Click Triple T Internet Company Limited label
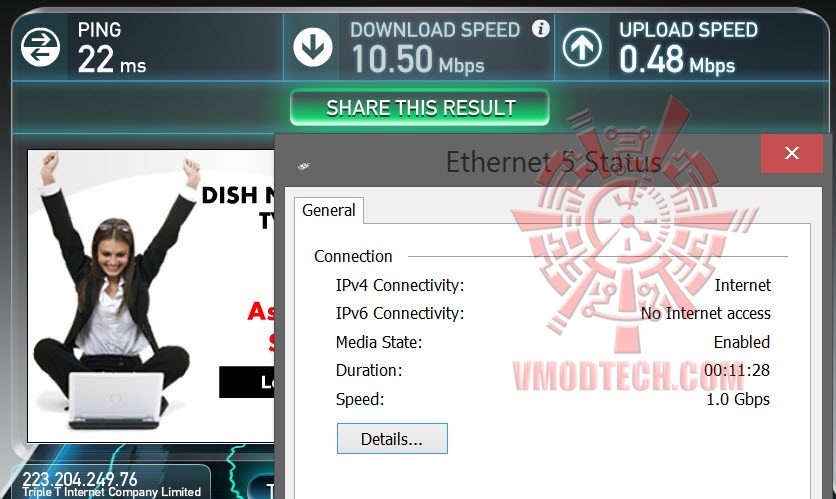The height and width of the screenshot is (499, 836). (x=111, y=492)
